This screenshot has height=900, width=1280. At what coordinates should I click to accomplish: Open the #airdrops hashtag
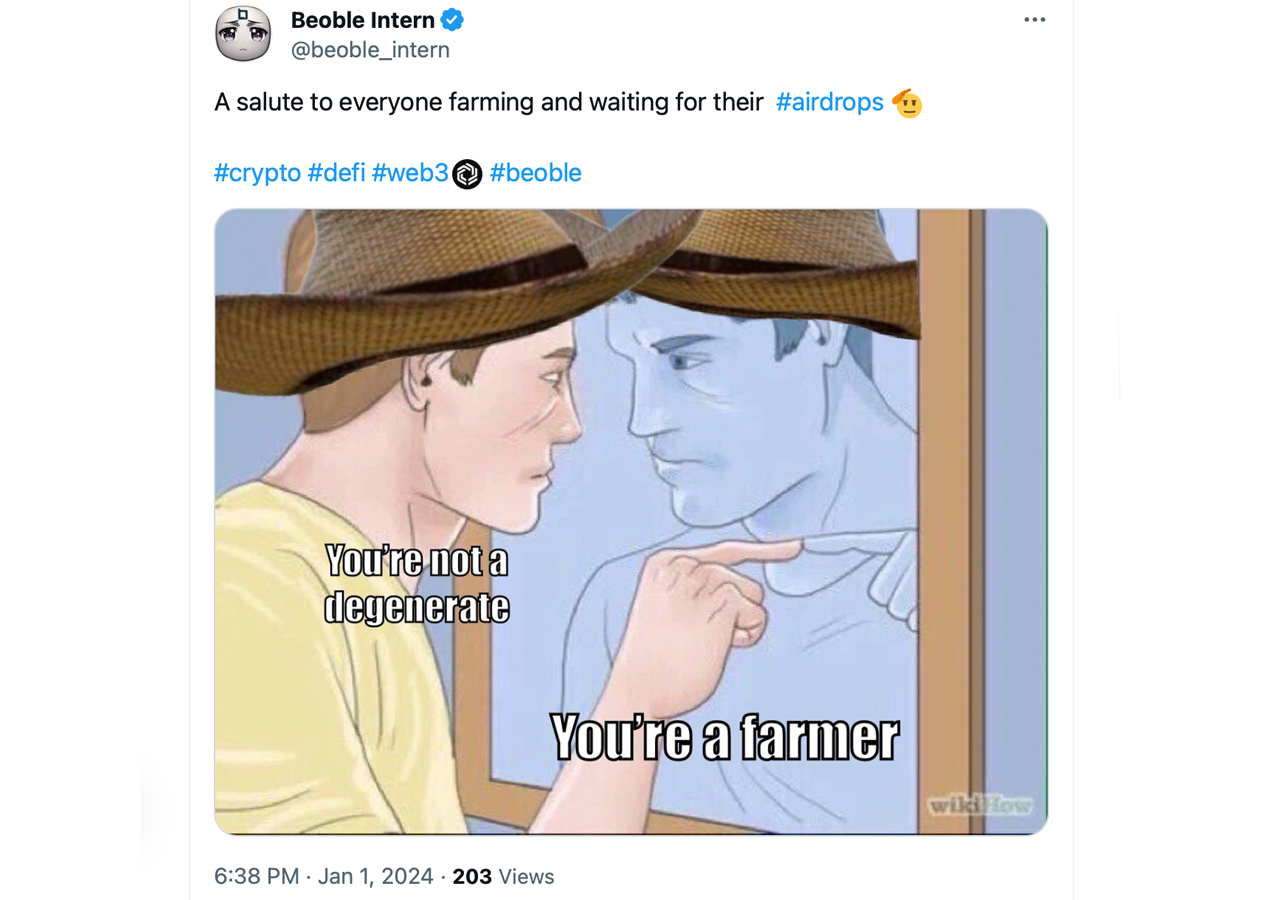pyautogui.click(x=829, y=102)
